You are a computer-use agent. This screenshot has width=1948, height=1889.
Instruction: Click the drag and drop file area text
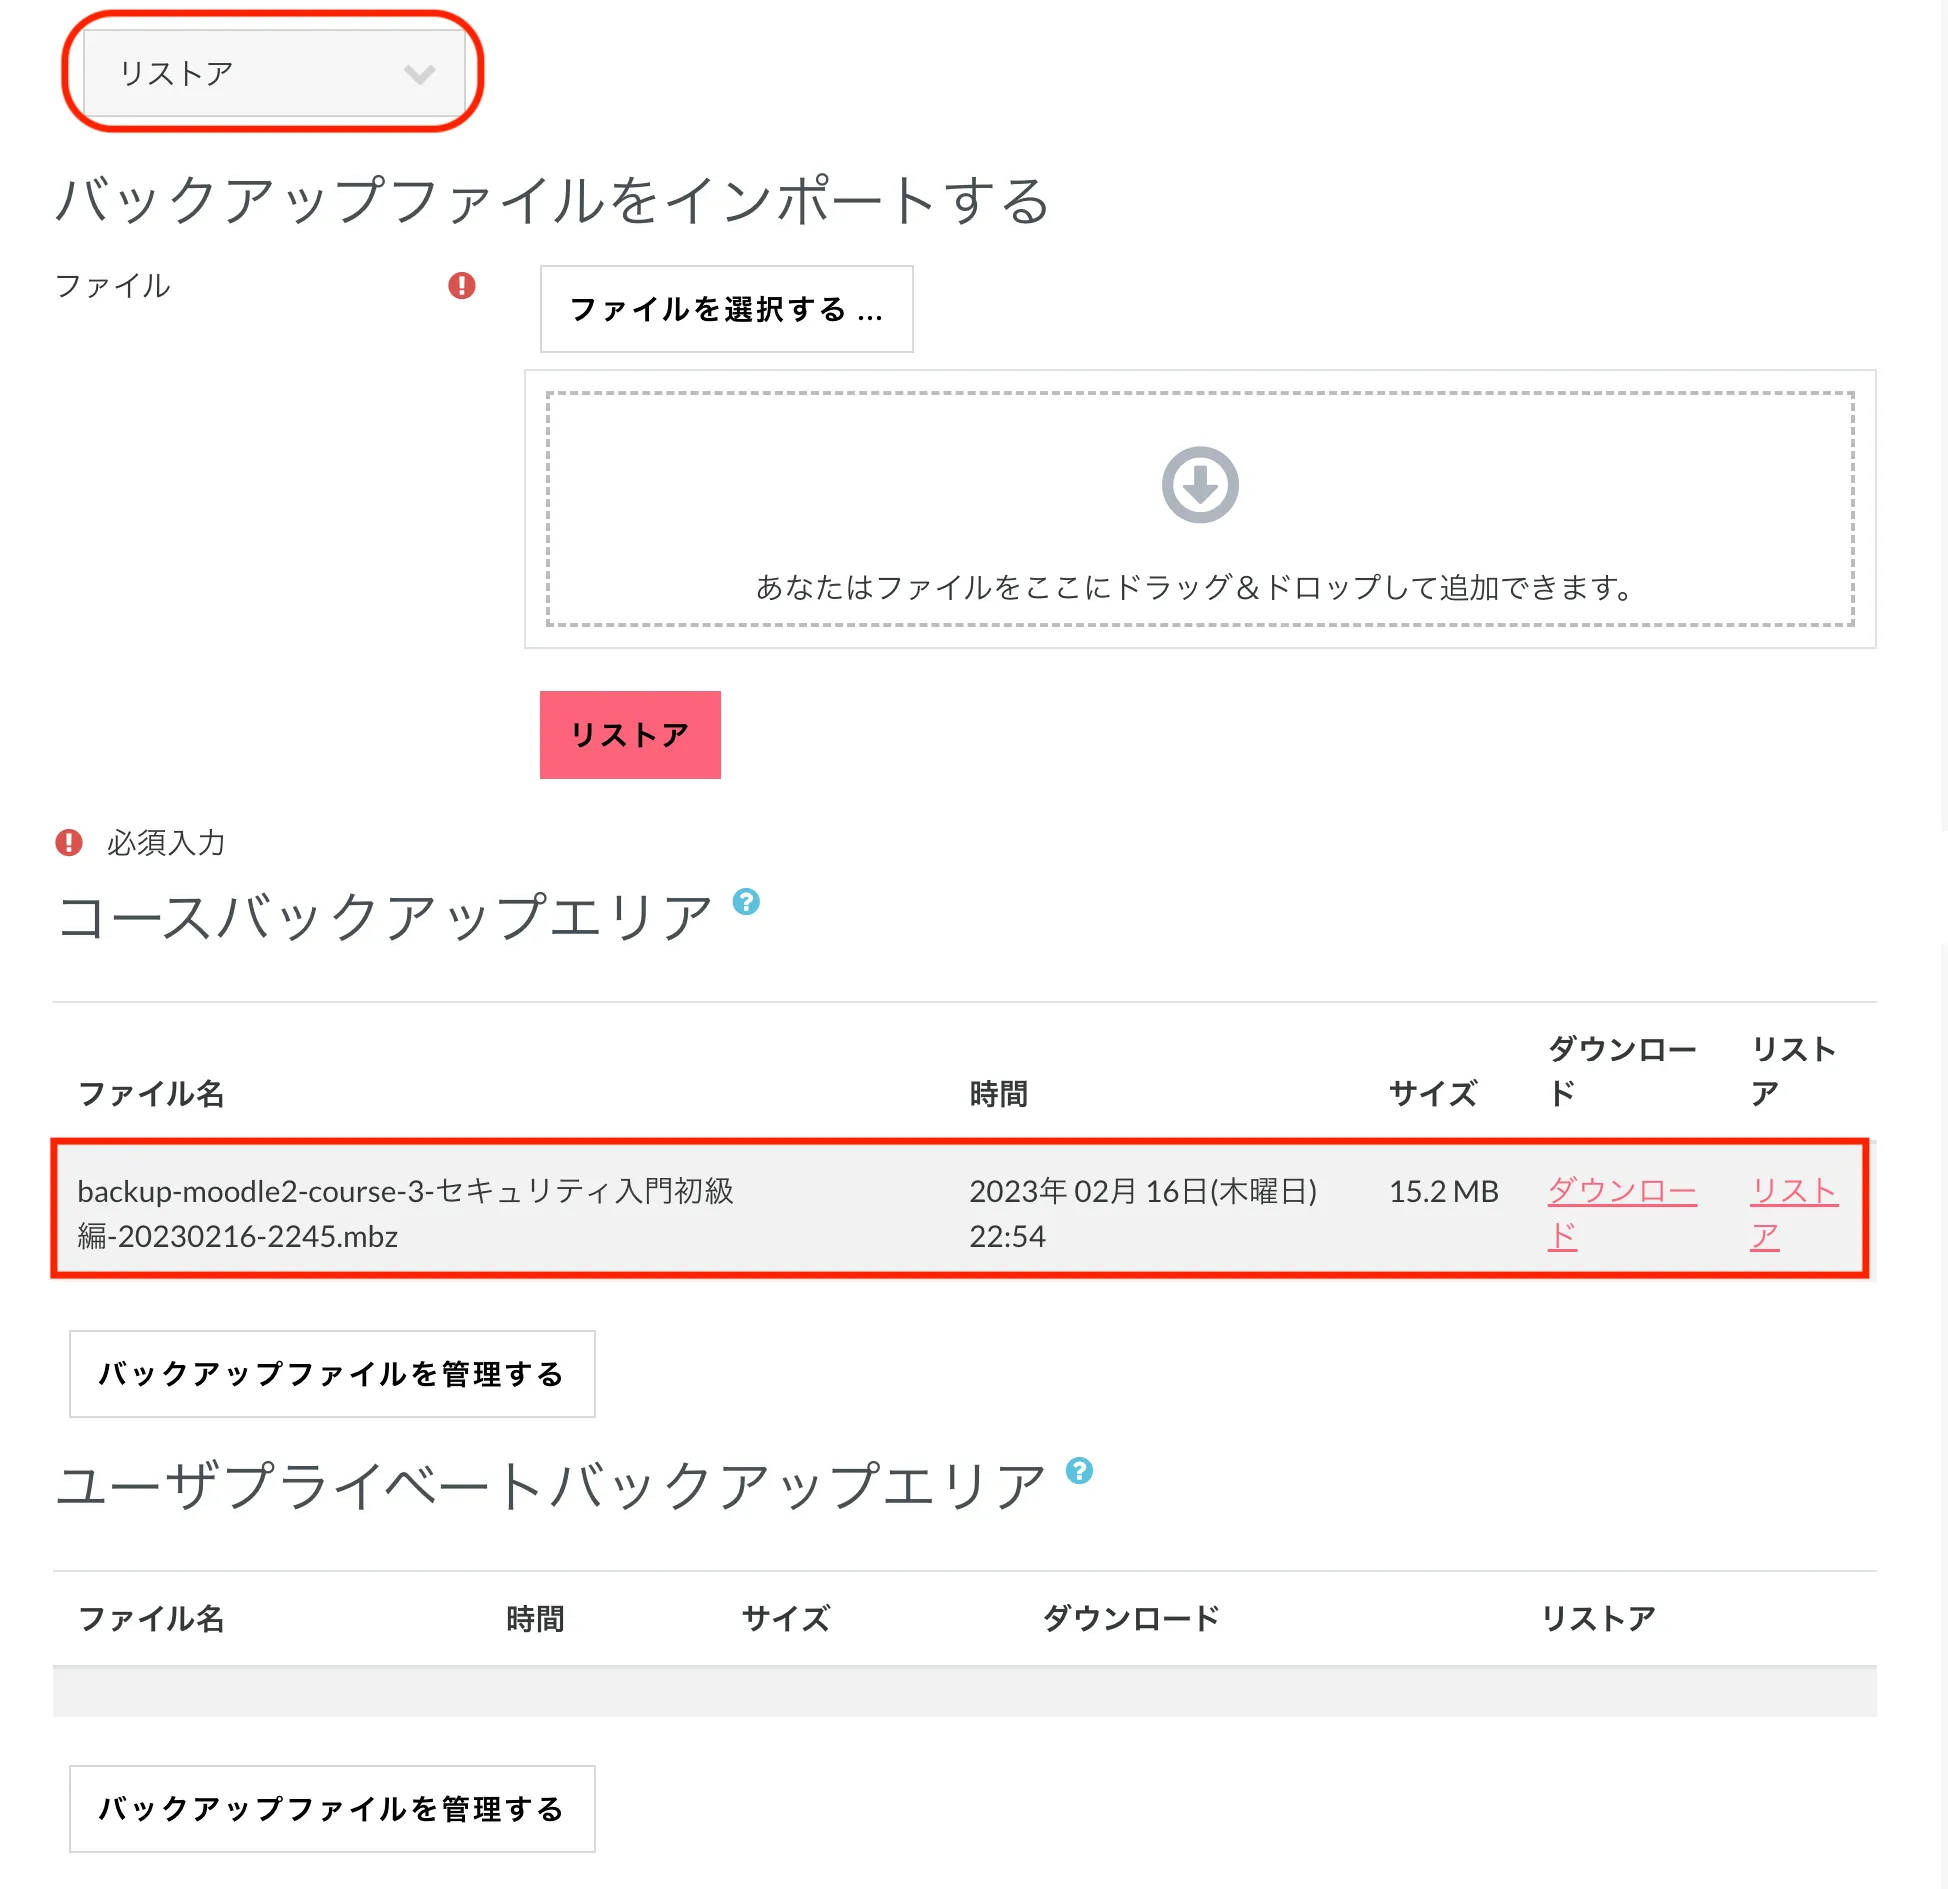[x=1194, y=587]
